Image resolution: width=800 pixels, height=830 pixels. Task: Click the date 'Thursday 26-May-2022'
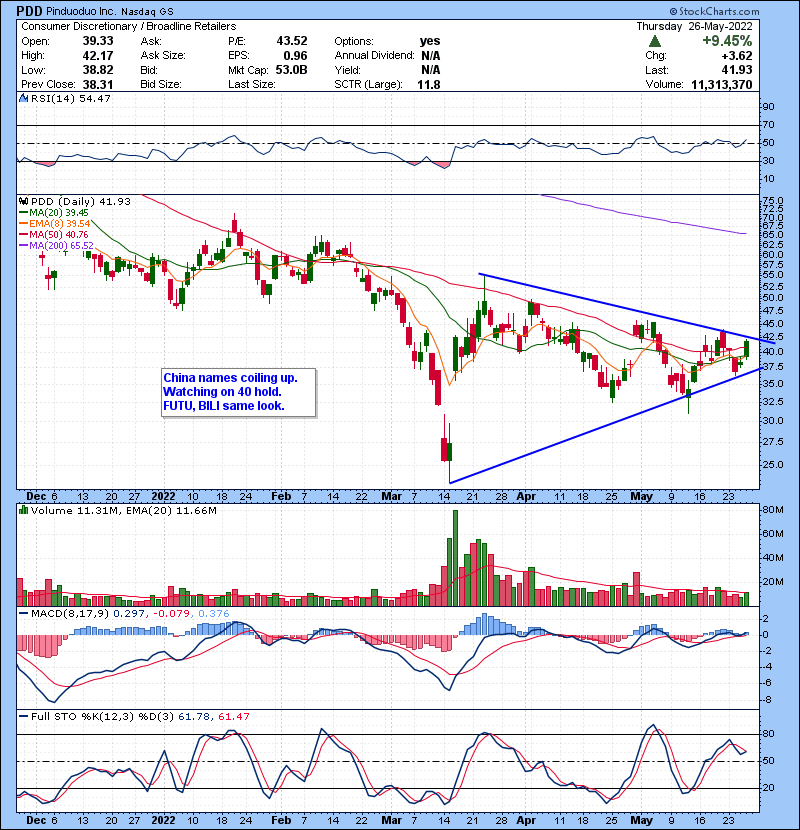click(x=694, y=26)
